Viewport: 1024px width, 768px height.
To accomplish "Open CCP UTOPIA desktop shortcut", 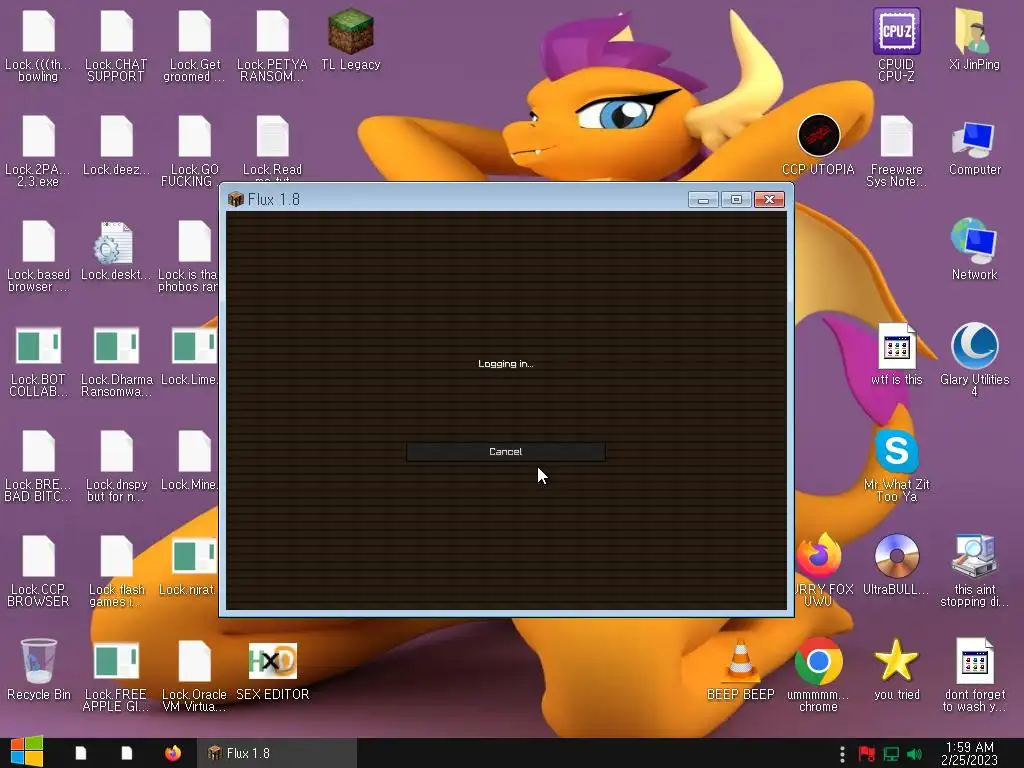I will point(818,145).
